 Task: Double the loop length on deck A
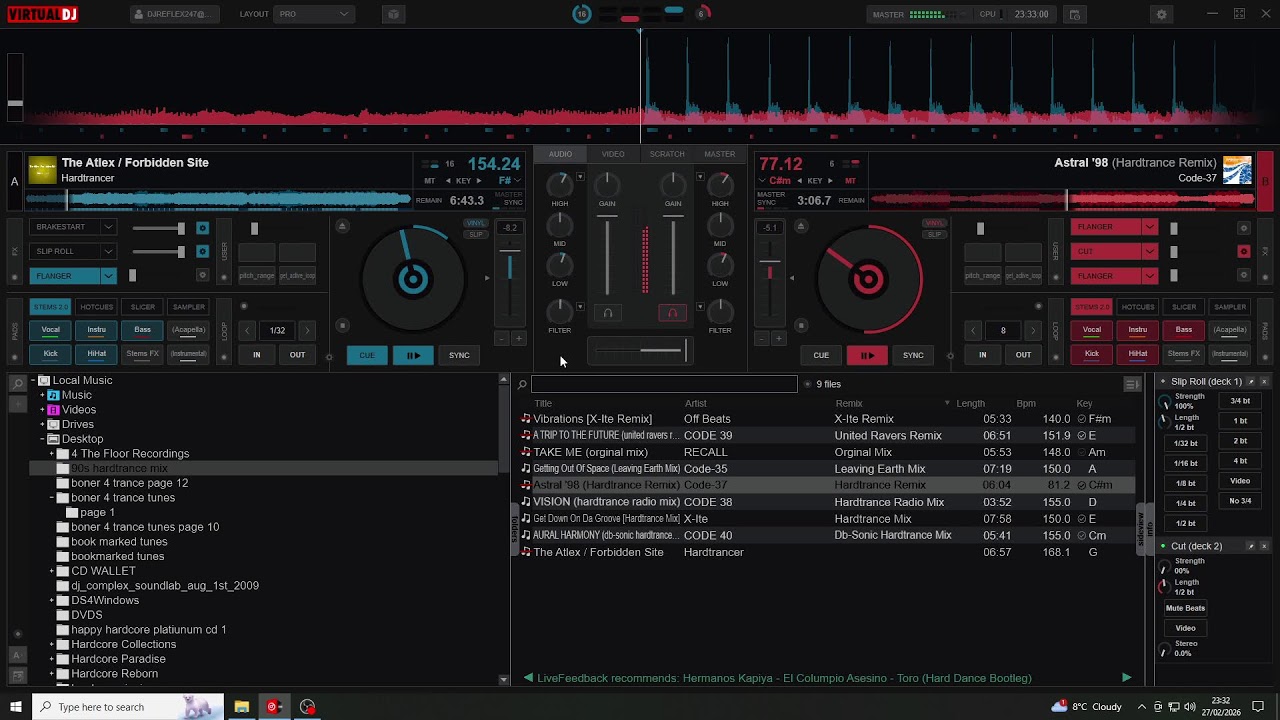pos(307,330)
